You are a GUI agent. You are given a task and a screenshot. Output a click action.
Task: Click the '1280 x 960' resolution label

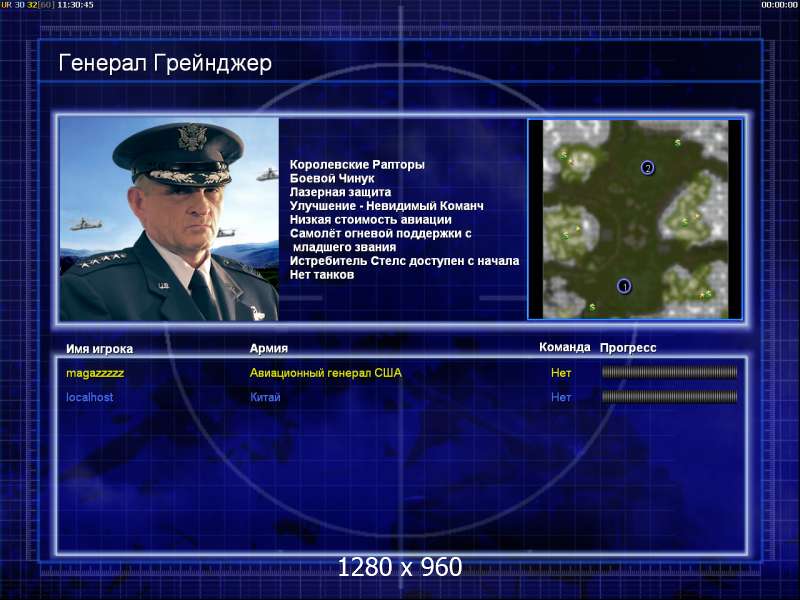coord(400,567)
